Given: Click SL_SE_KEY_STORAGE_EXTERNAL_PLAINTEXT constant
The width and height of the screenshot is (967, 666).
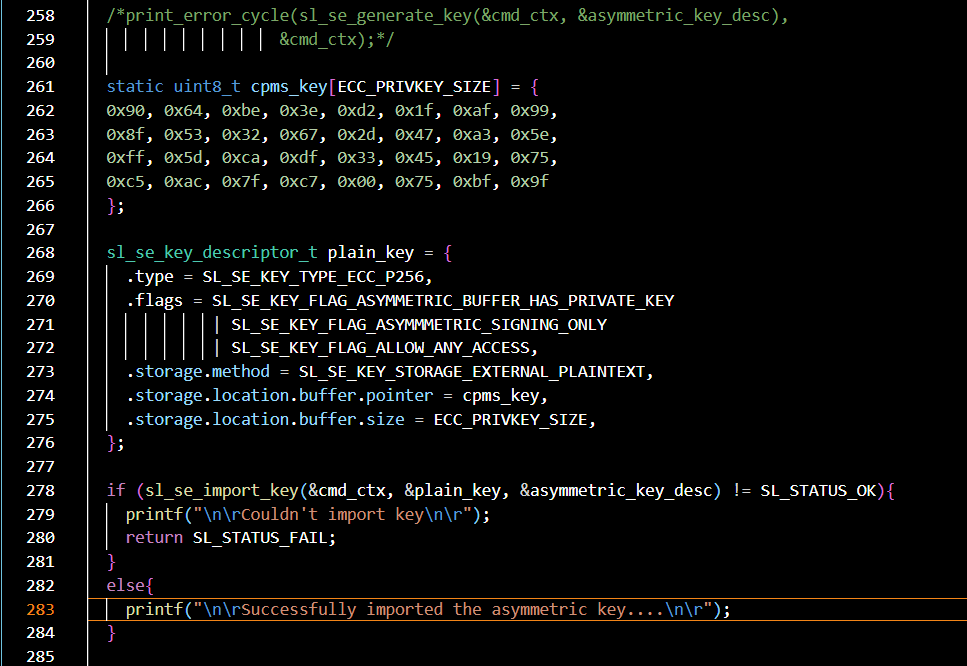Looking at the screenshot, I should (x=472, y=372).
